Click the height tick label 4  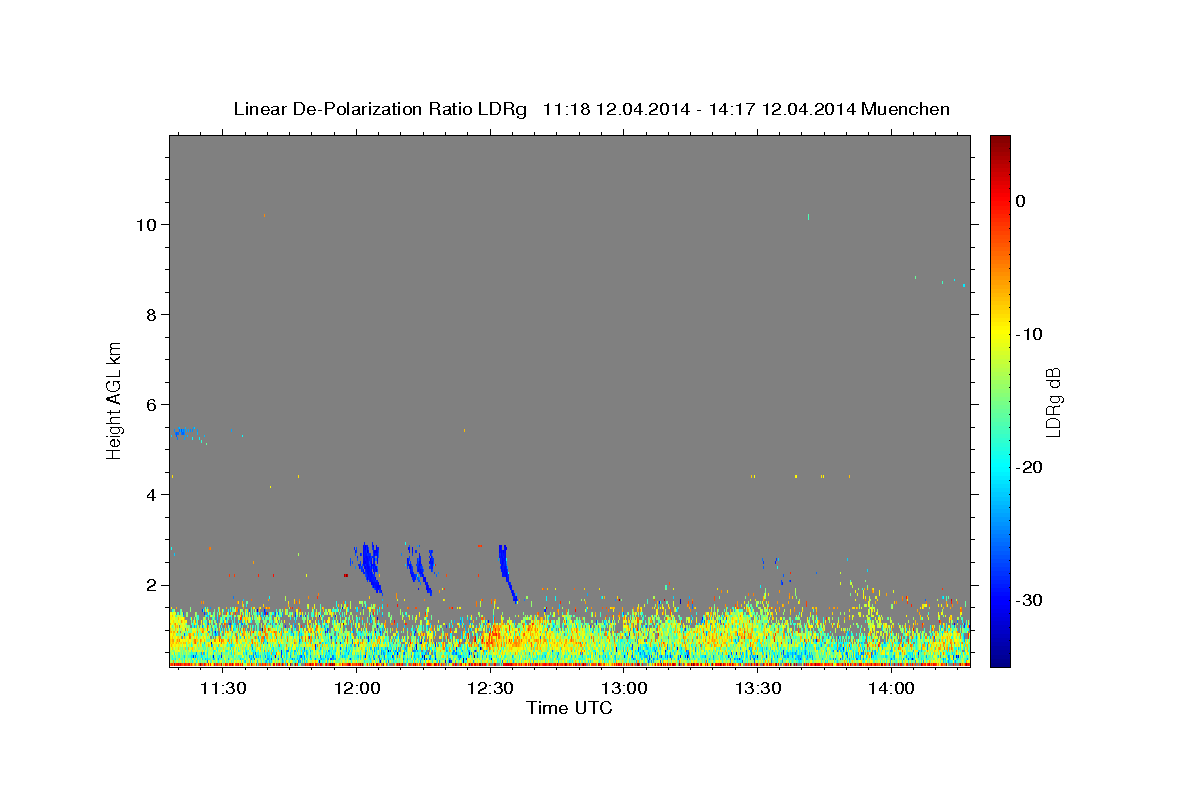click(150, 494)
